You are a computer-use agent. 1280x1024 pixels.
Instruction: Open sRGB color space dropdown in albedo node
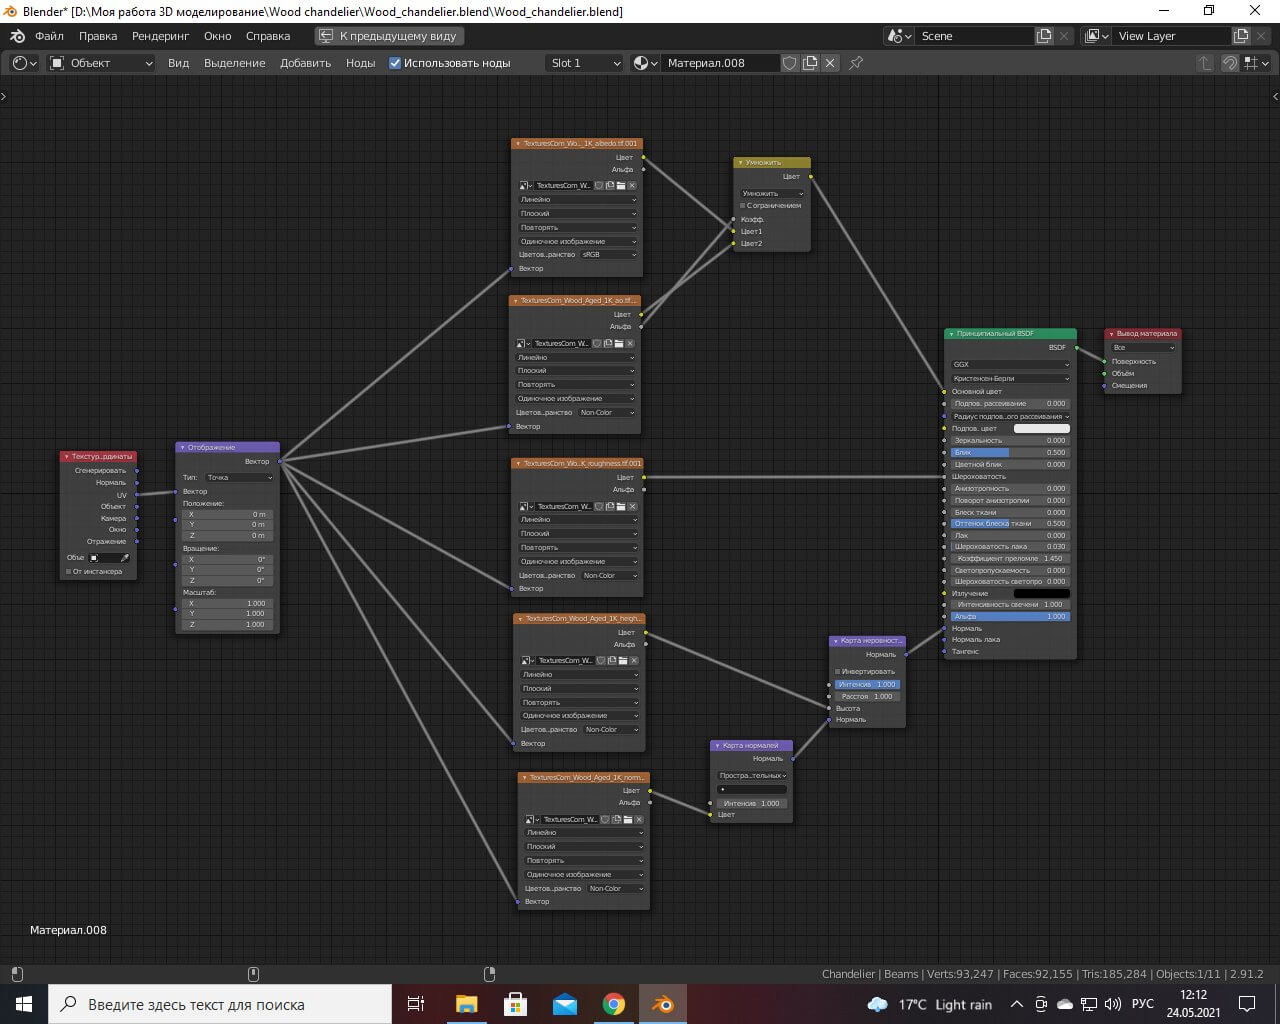click(x=609, y=255)
